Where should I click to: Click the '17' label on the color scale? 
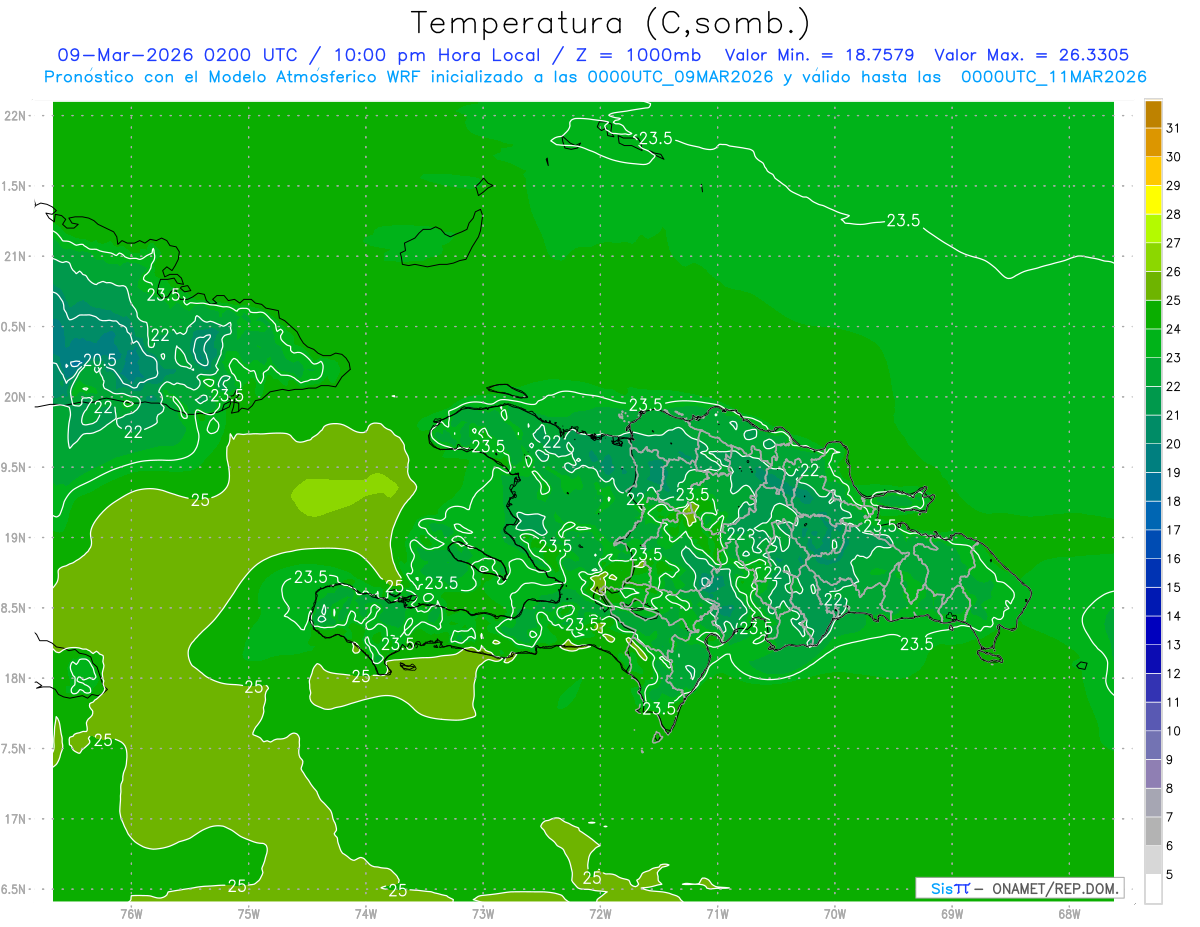click(1173, 530)
